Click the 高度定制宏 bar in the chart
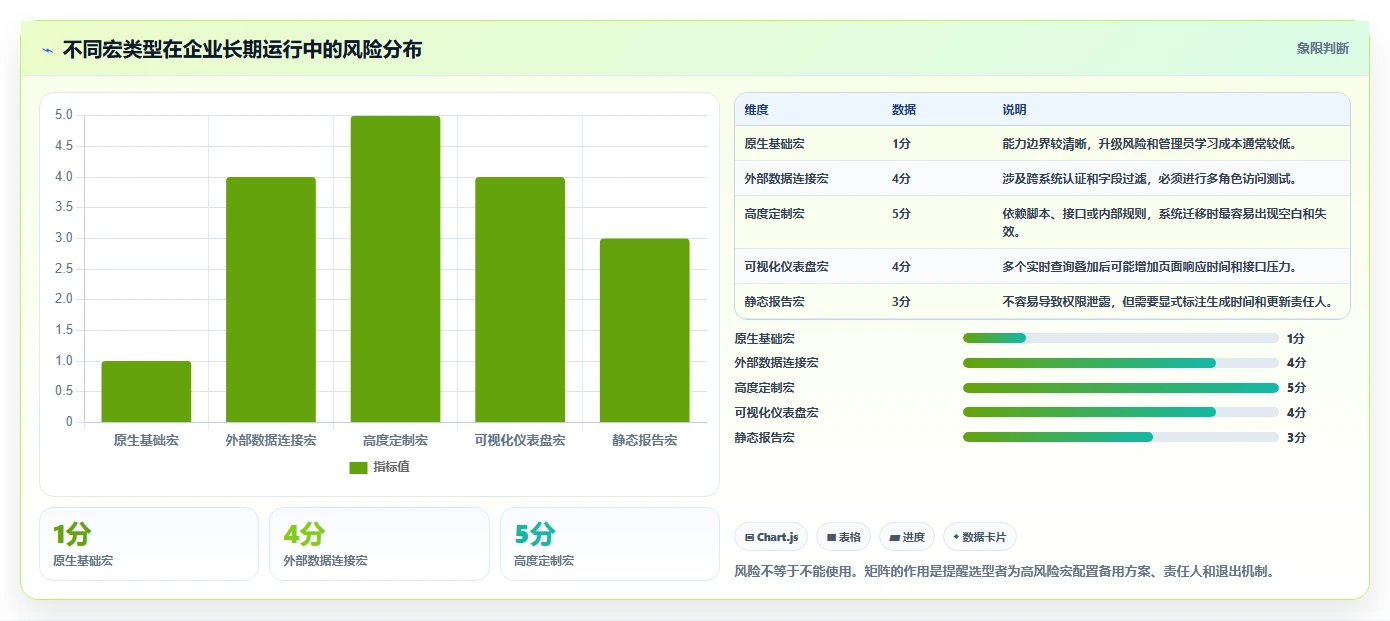1390x621 pixels. click(x=395, y=269)
